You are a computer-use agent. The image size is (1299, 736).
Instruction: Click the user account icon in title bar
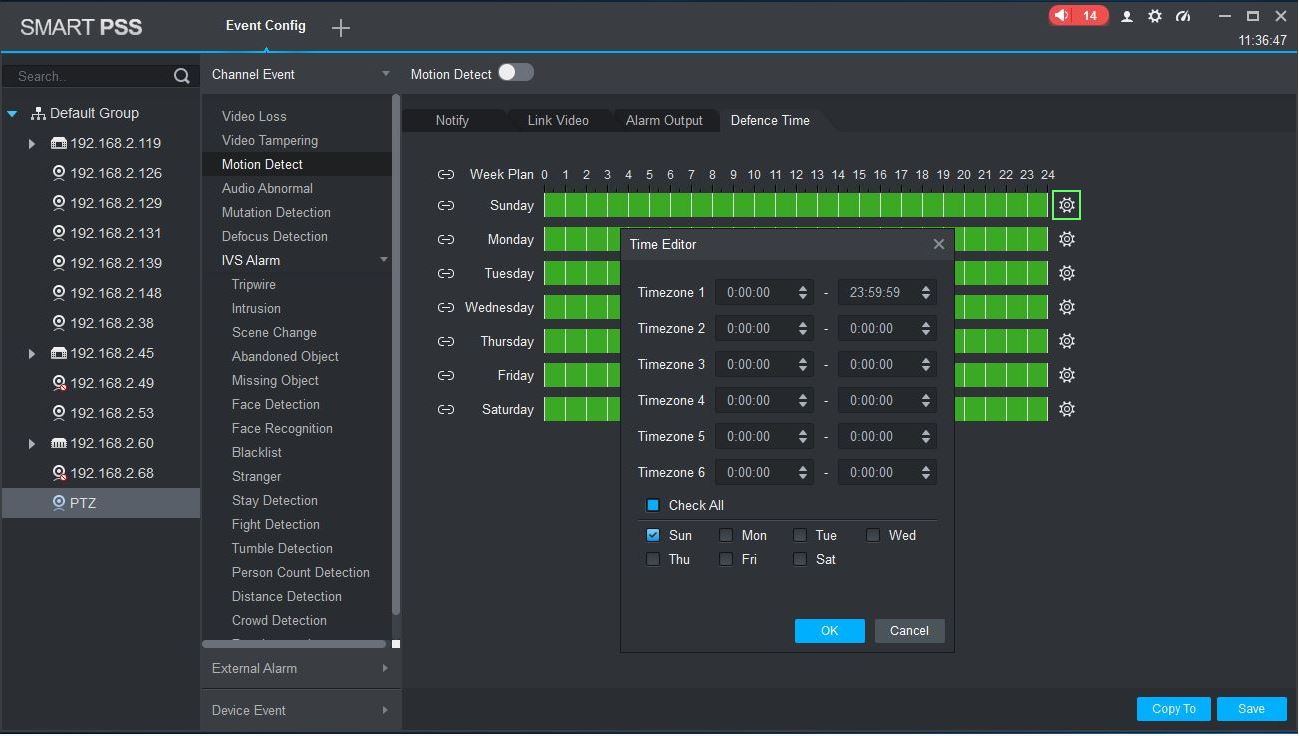click(1127, 16)
